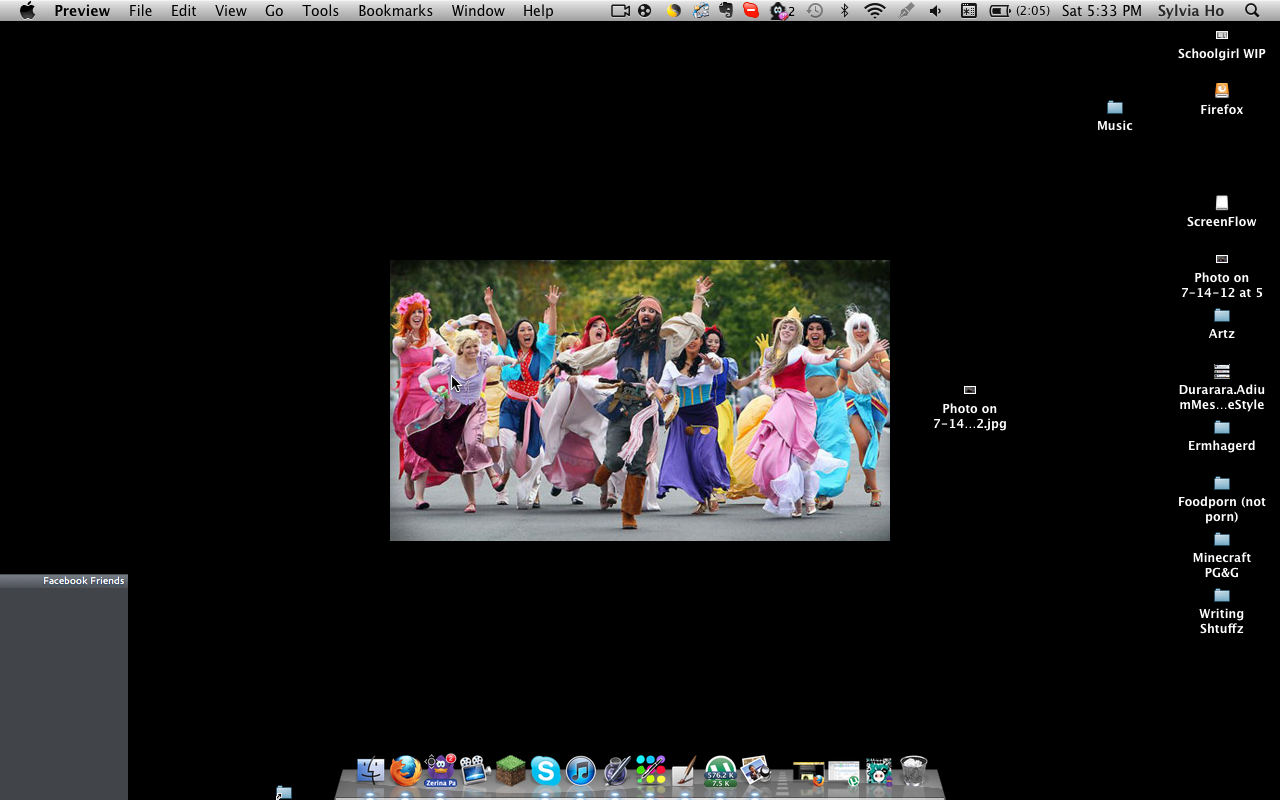Open Spotlight search magnifier
Image resolution: width=1280 pixels, height=800 pixels.
pos(1252,11)
